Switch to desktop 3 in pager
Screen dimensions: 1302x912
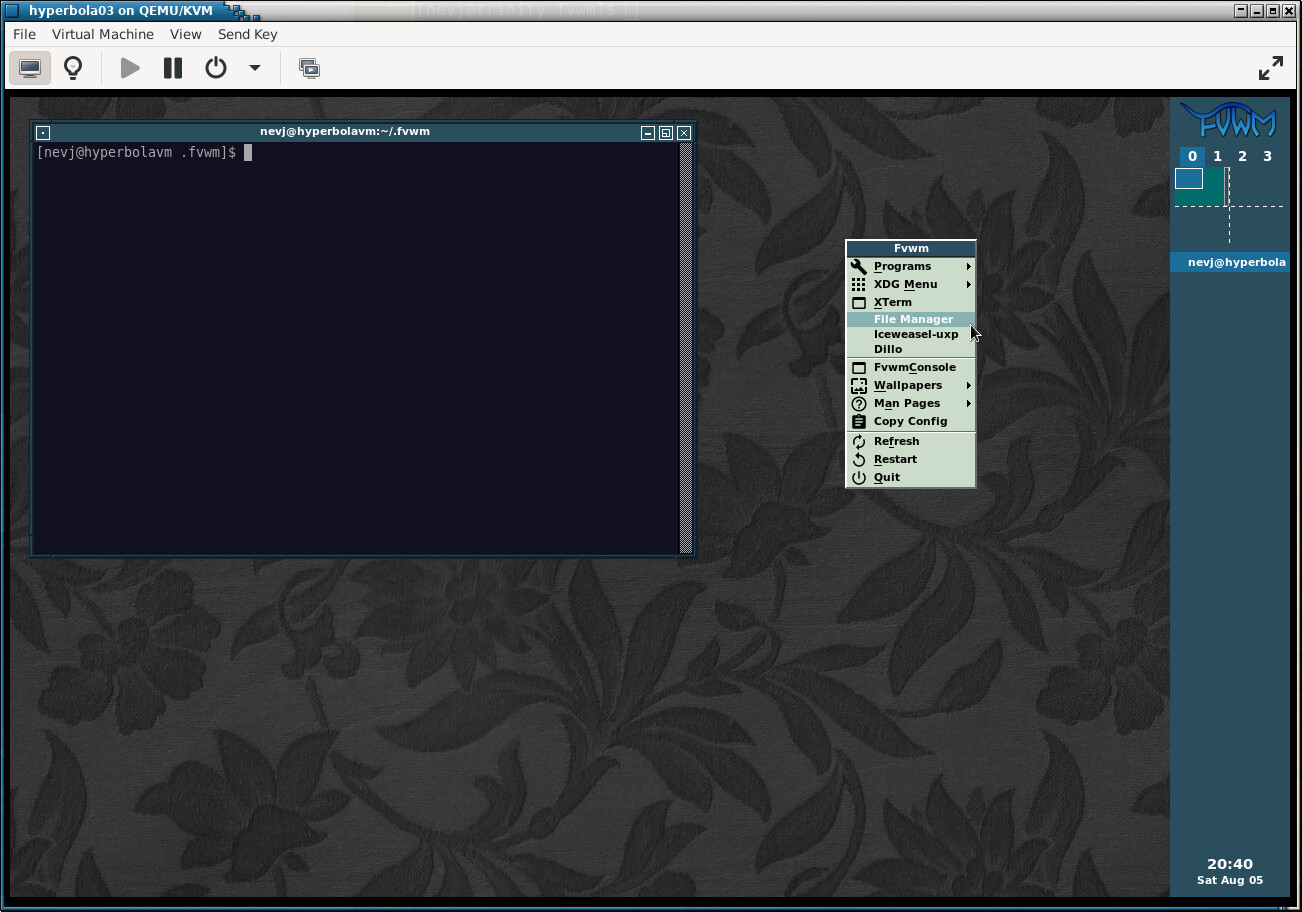tap(1267, 156)
